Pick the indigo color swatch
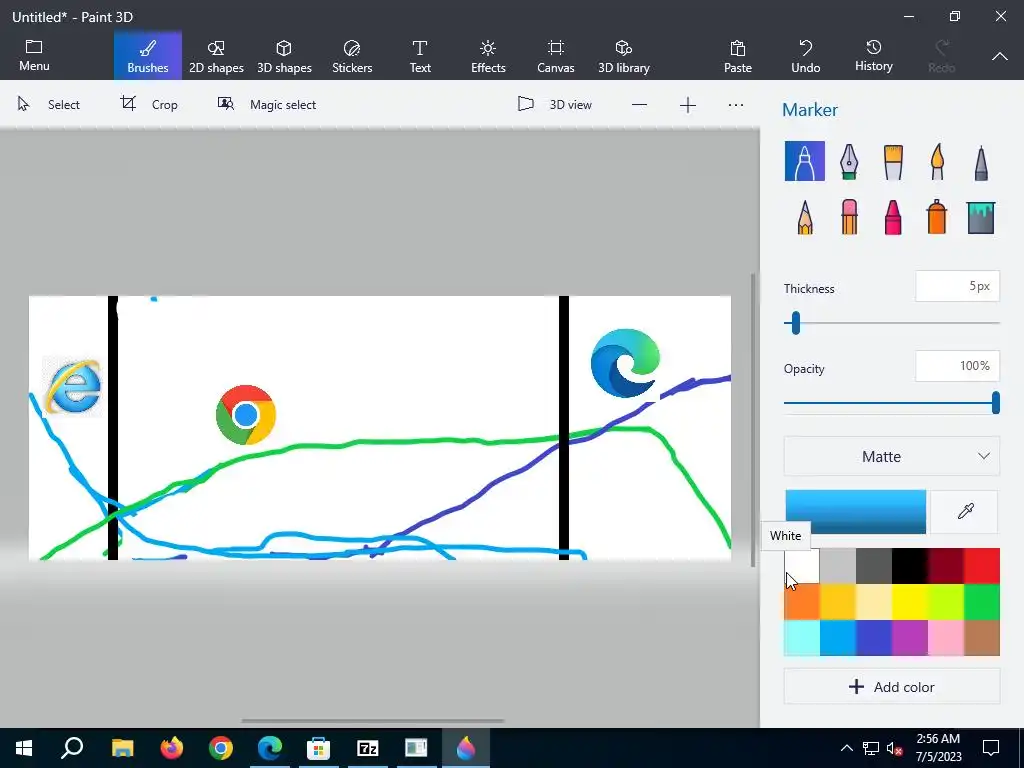The height and width of the screenshot is (768, 1024). 874,637
